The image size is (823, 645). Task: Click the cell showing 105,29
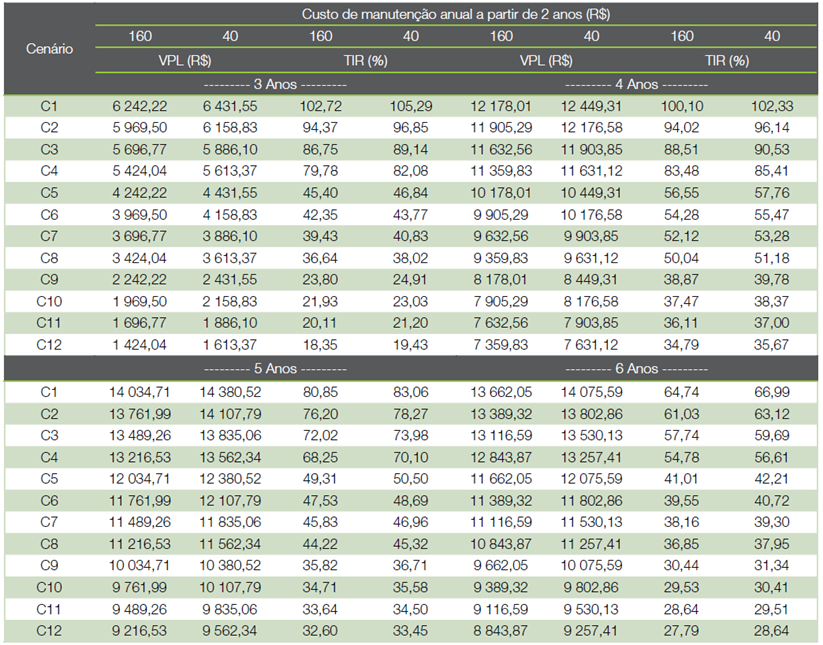pyautogui.click(x=411, y=107)
